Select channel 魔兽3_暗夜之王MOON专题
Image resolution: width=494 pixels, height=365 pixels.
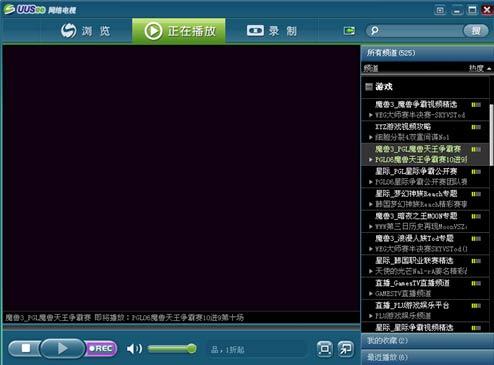click(x=416, y=216)
